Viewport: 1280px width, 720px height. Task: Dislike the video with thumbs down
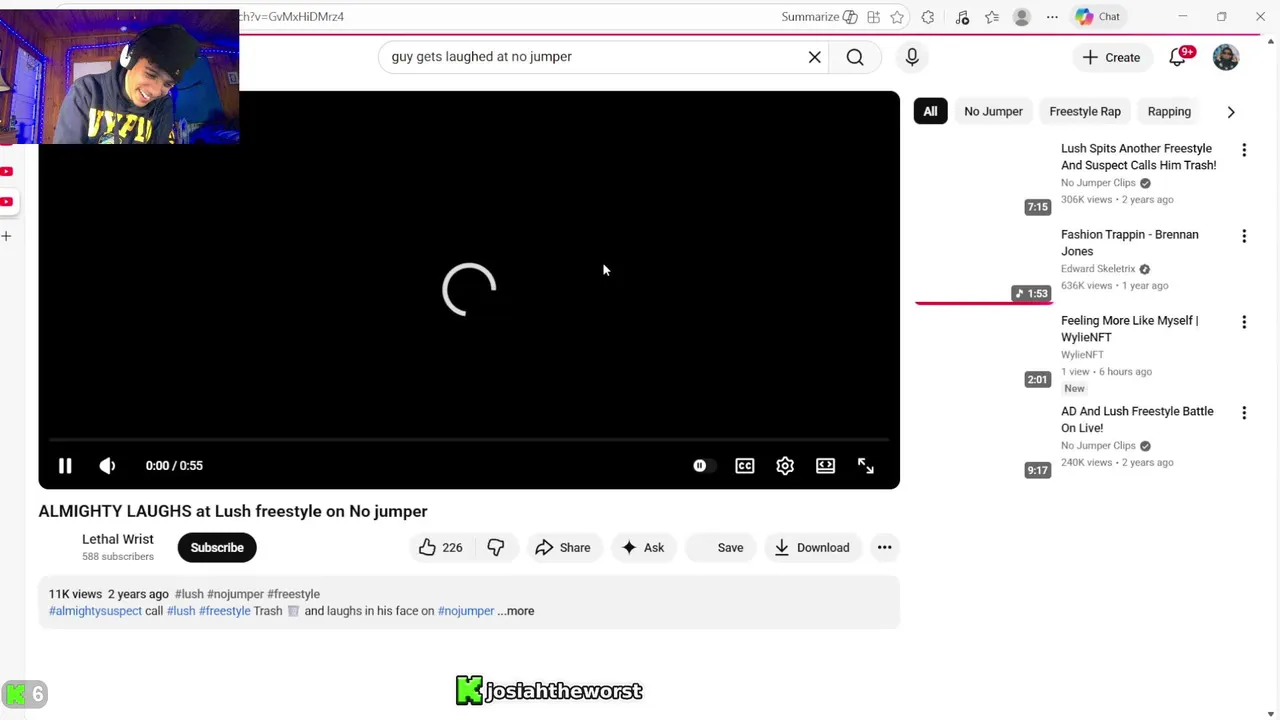[x=496, y=548]
